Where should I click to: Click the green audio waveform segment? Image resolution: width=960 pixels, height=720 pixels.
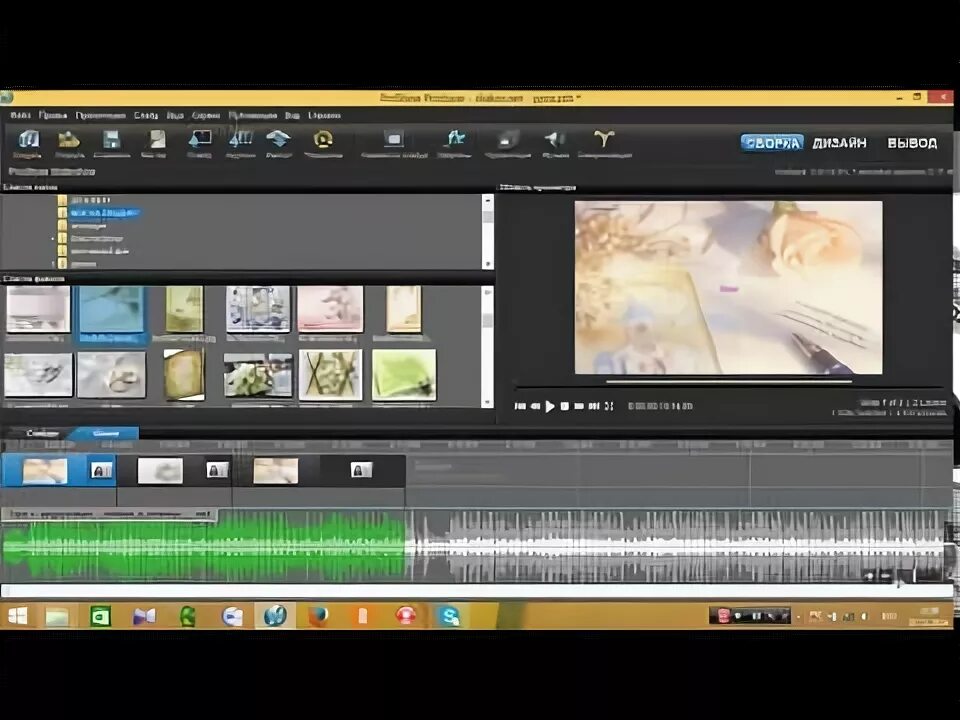(205, 547)
